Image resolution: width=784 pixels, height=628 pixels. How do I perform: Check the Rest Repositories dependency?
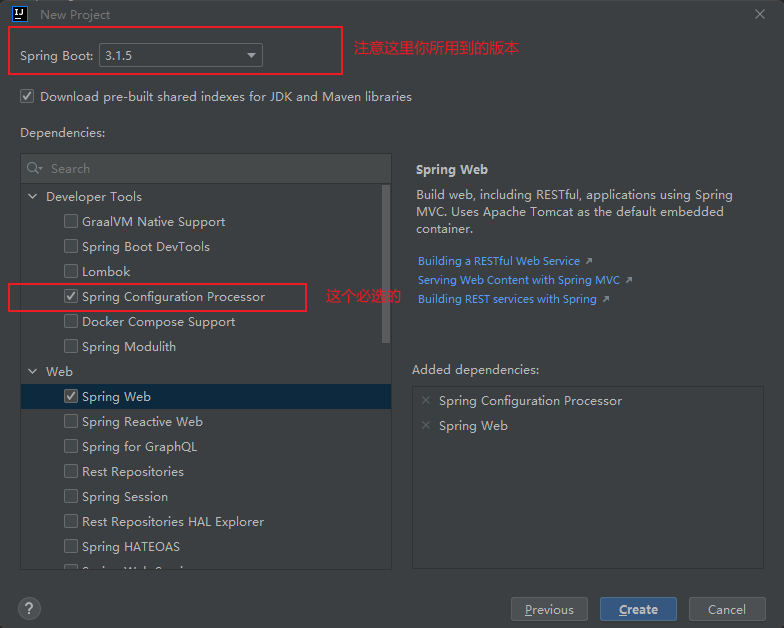[71, 471]
